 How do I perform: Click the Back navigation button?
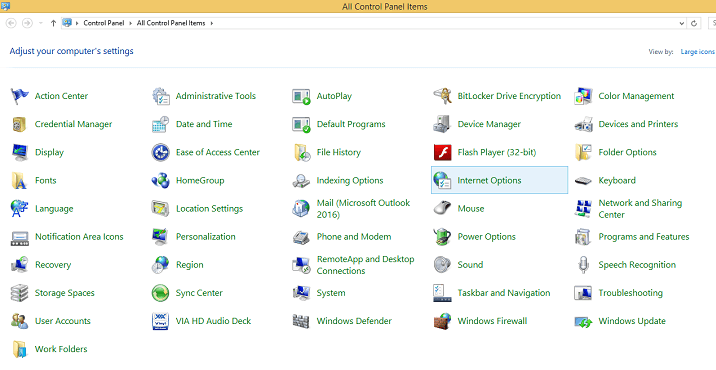tap(11, 23)
